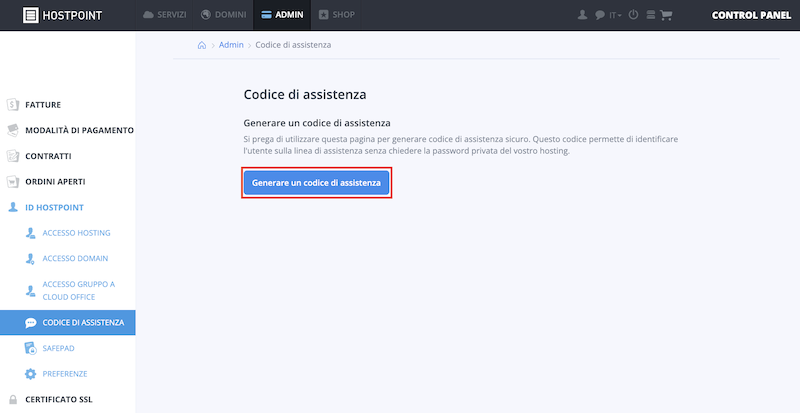This screenshot has height=413, width=800.
Task: Click the Fatture invoice icon
Action: click(13, 105)
